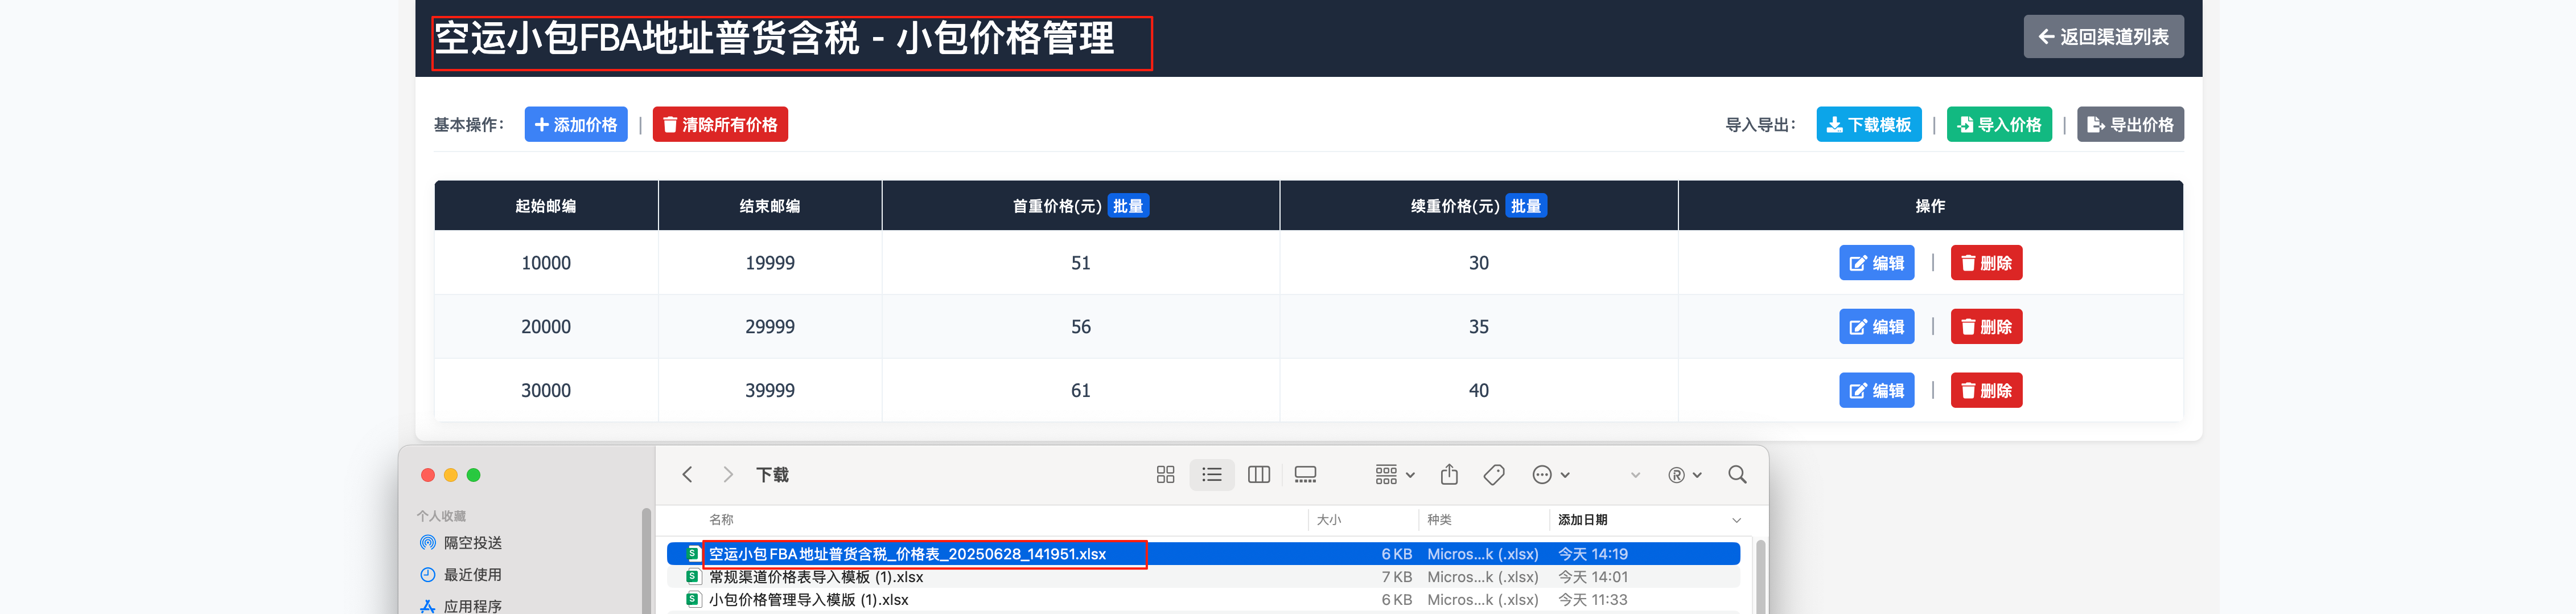This screenshot has width=2576, height=614.
Task: Click 批量 badge beside 首重价格(元)
Action: (x=1128, y=206)
